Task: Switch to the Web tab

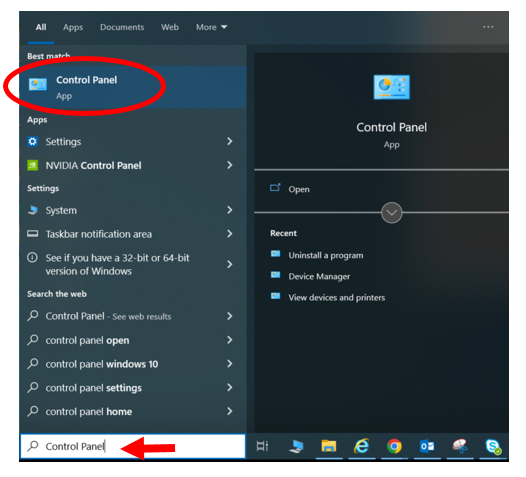Action: 170,27
